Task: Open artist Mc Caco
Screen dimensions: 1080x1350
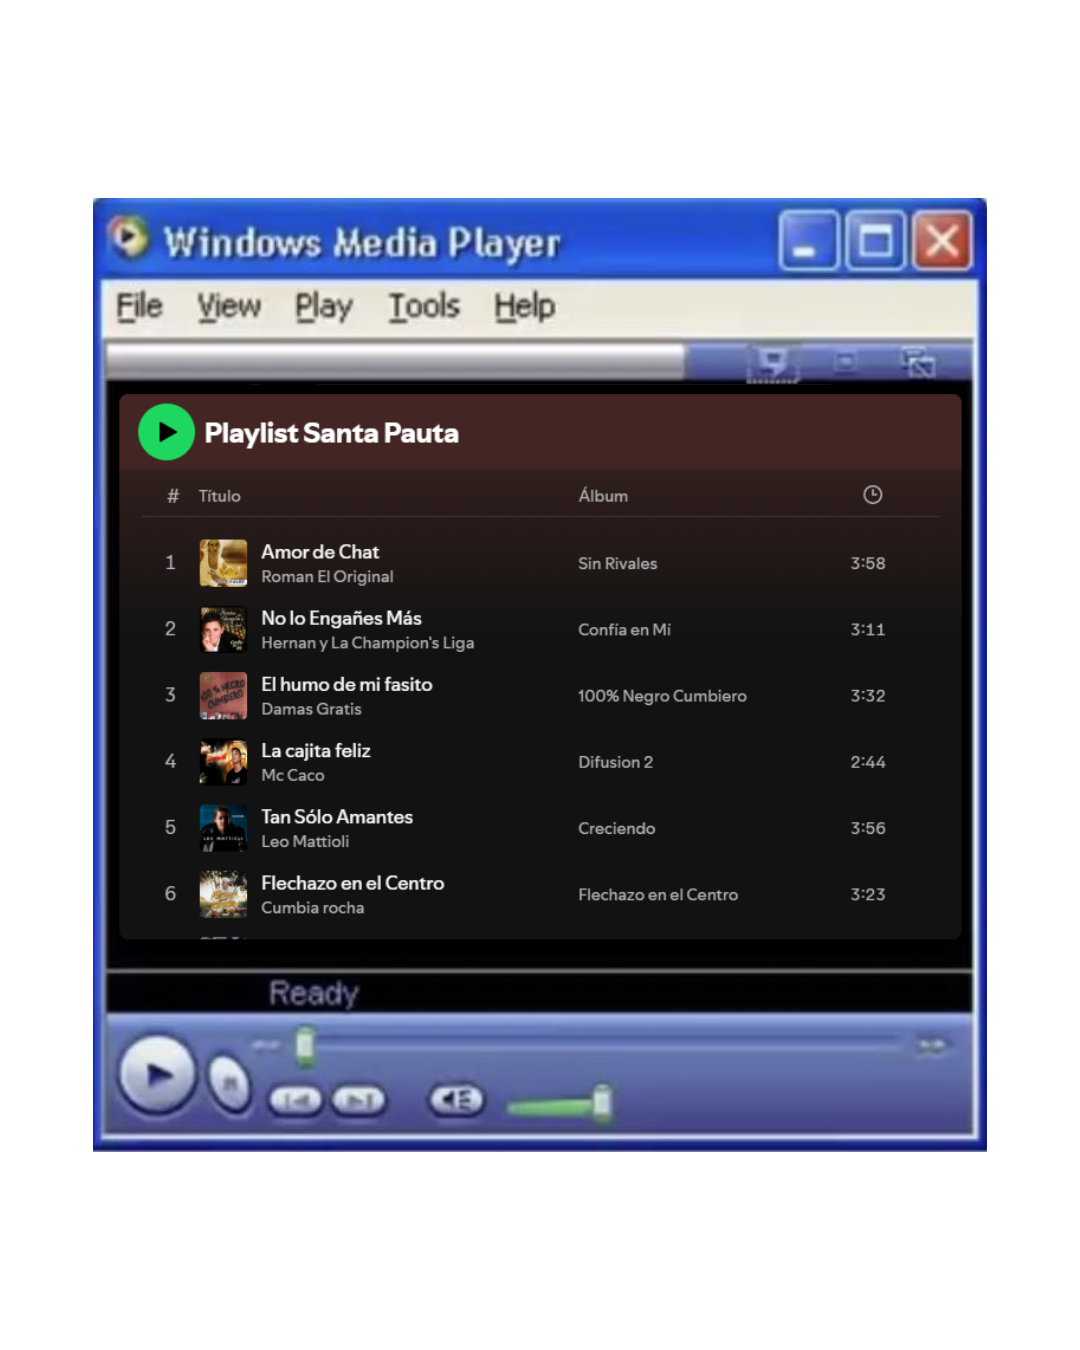Action: 293,775
